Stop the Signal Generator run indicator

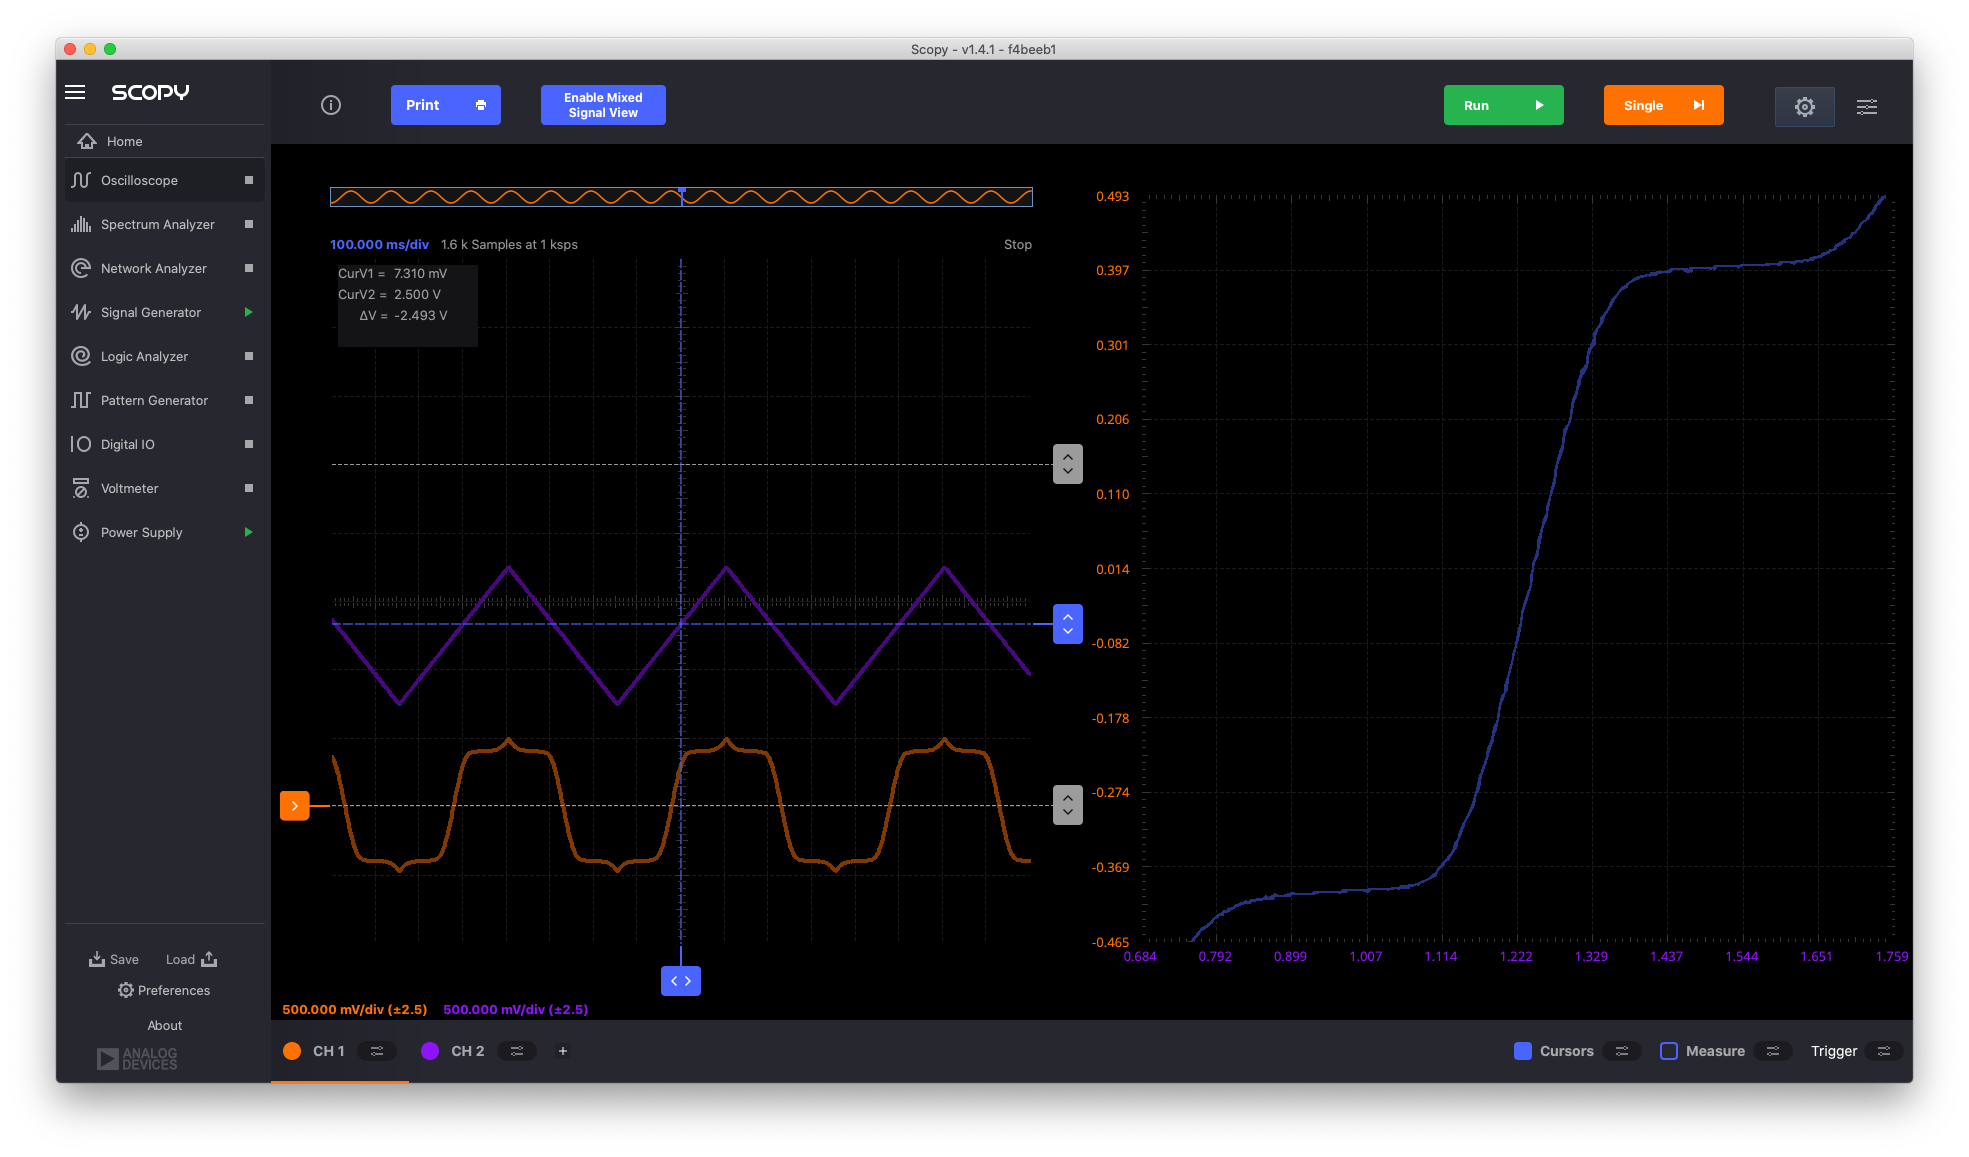[x=249, y=312]
